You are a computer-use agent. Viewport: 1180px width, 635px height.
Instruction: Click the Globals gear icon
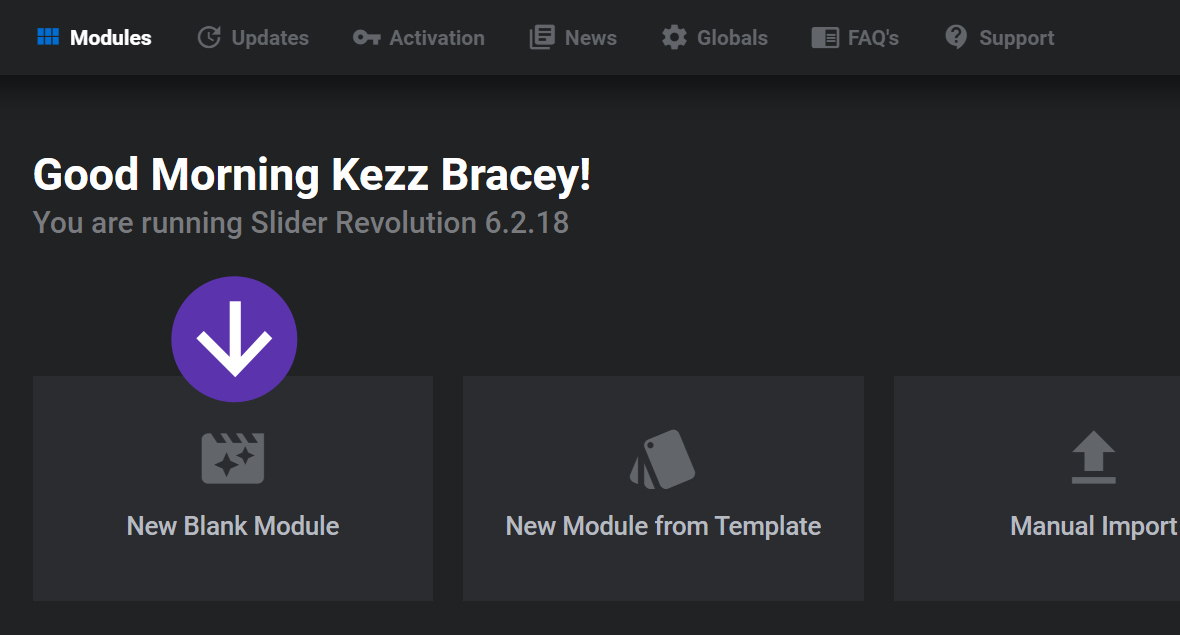(x=674, y=38)
